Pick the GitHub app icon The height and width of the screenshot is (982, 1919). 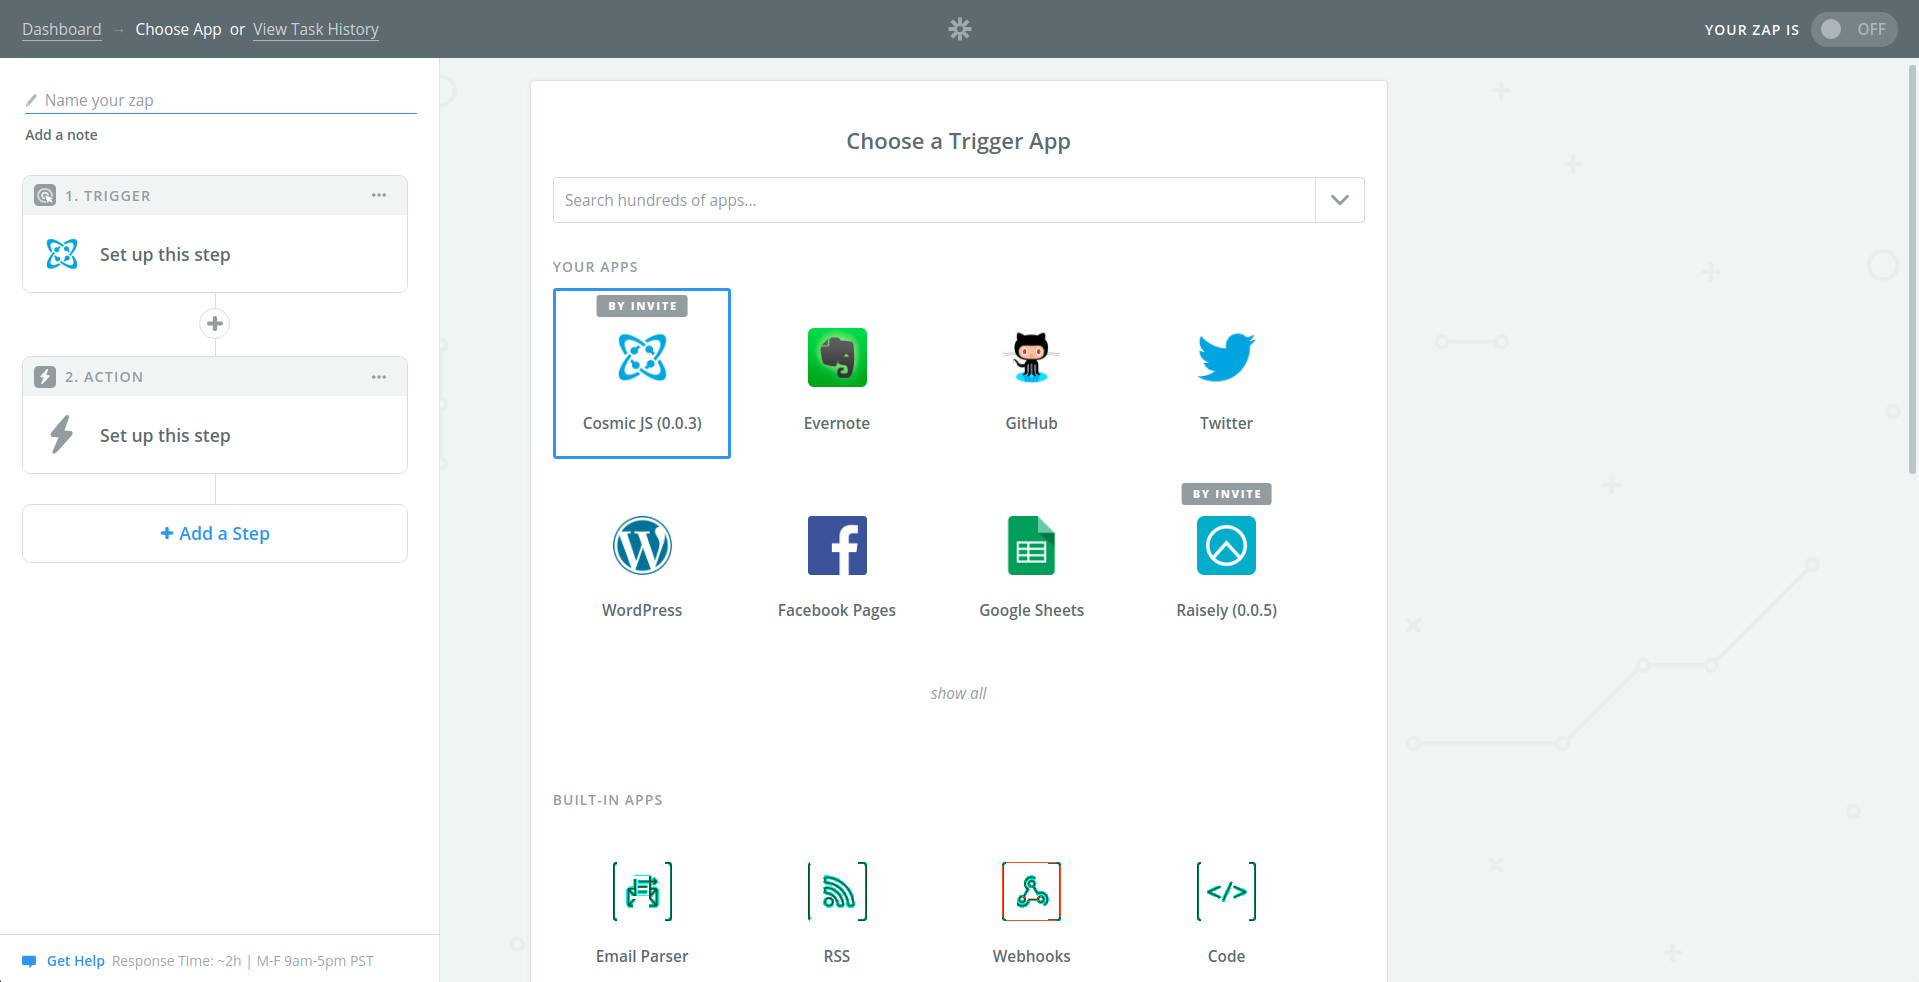tap(1031, 357)
